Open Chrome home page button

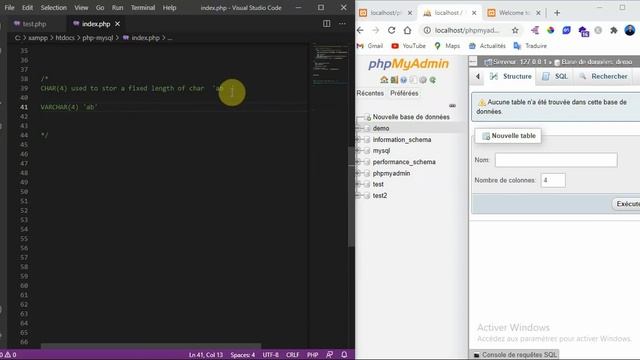407,30
